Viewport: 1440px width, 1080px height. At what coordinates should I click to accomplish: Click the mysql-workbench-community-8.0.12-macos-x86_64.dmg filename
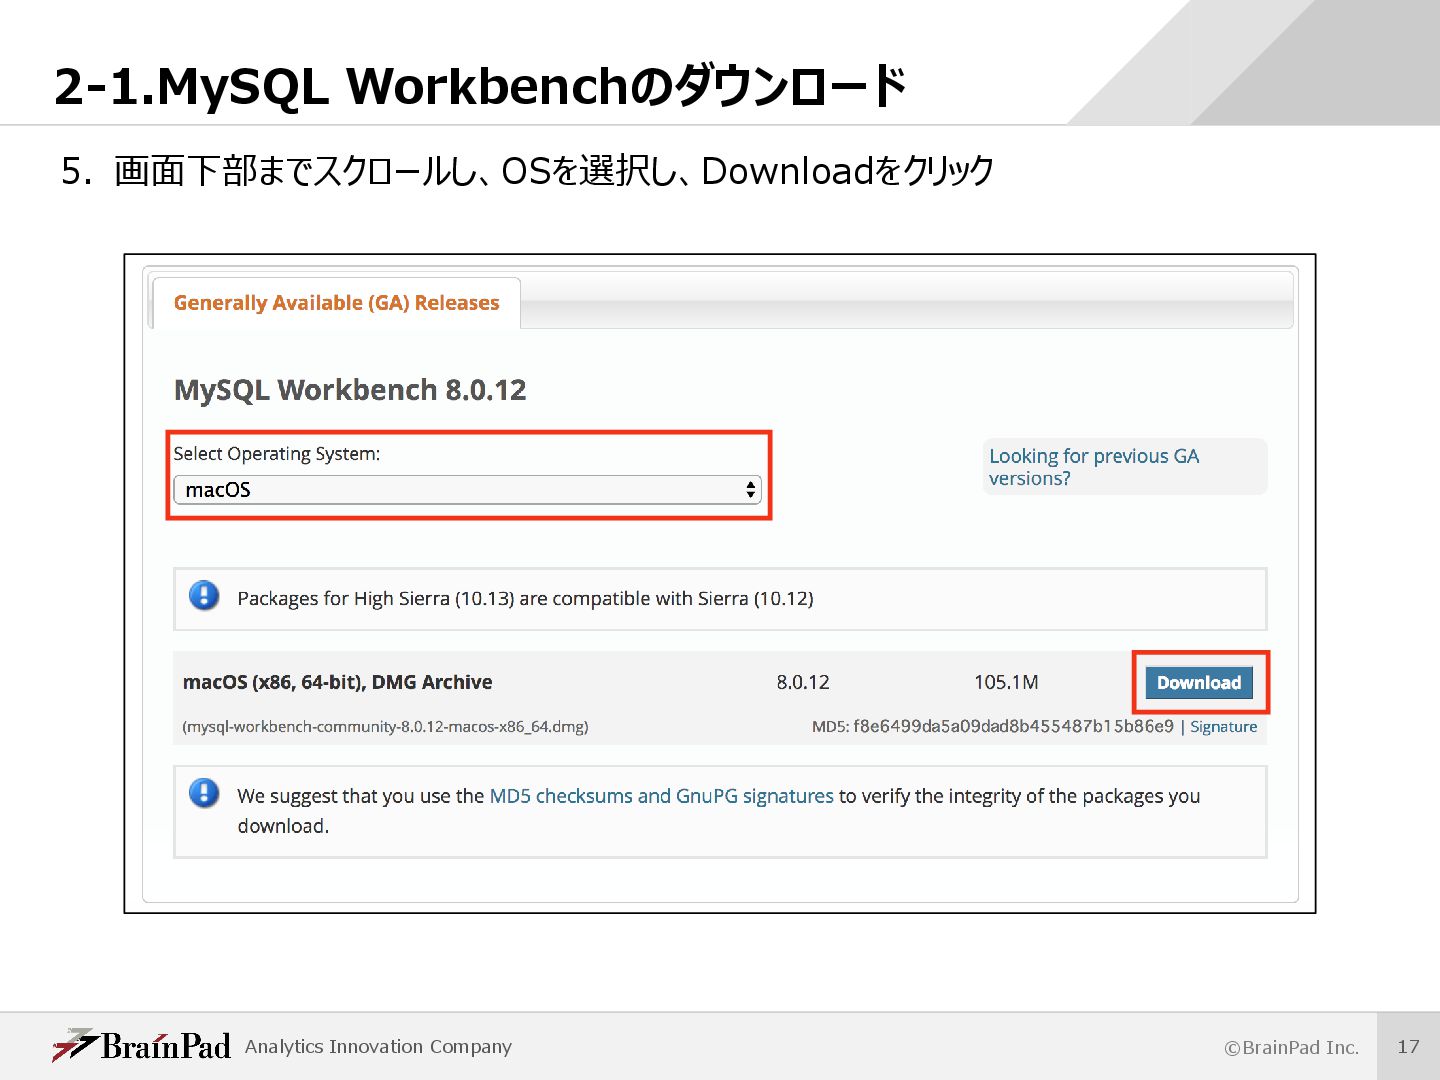click(385, 727)
